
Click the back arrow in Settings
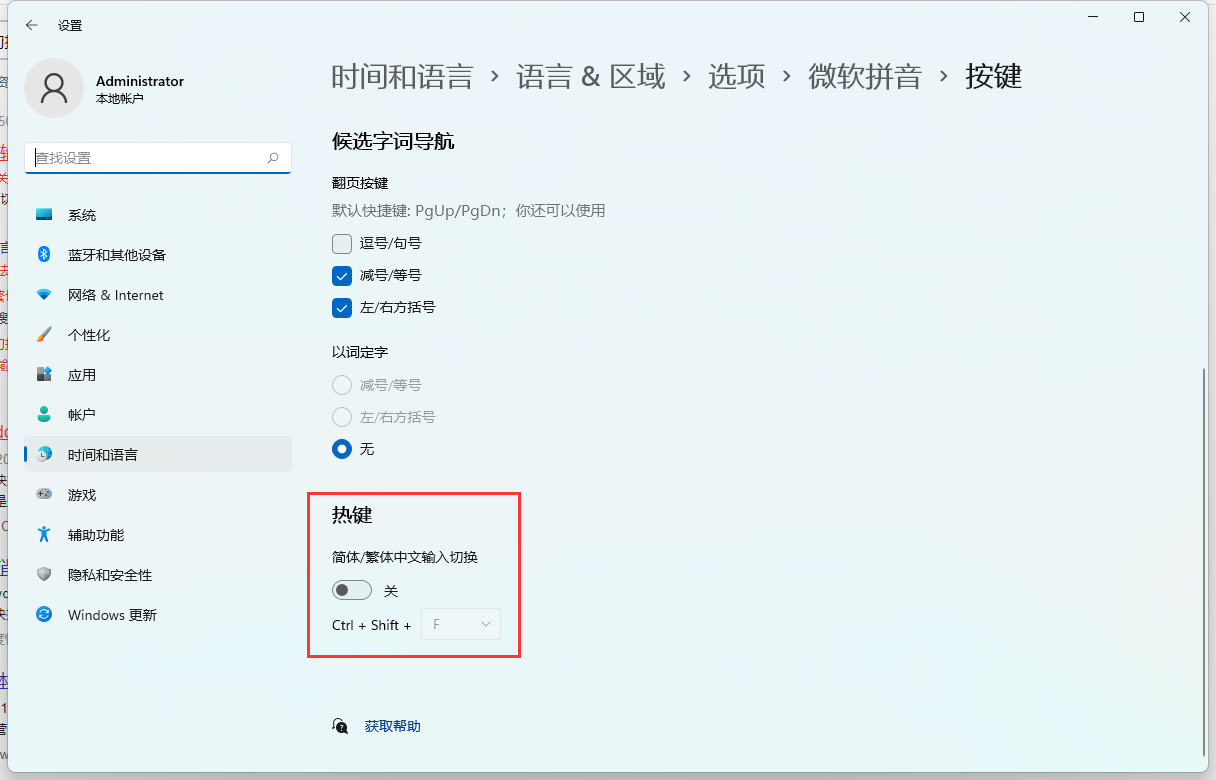pyautogui.click(x=31, y=25)
